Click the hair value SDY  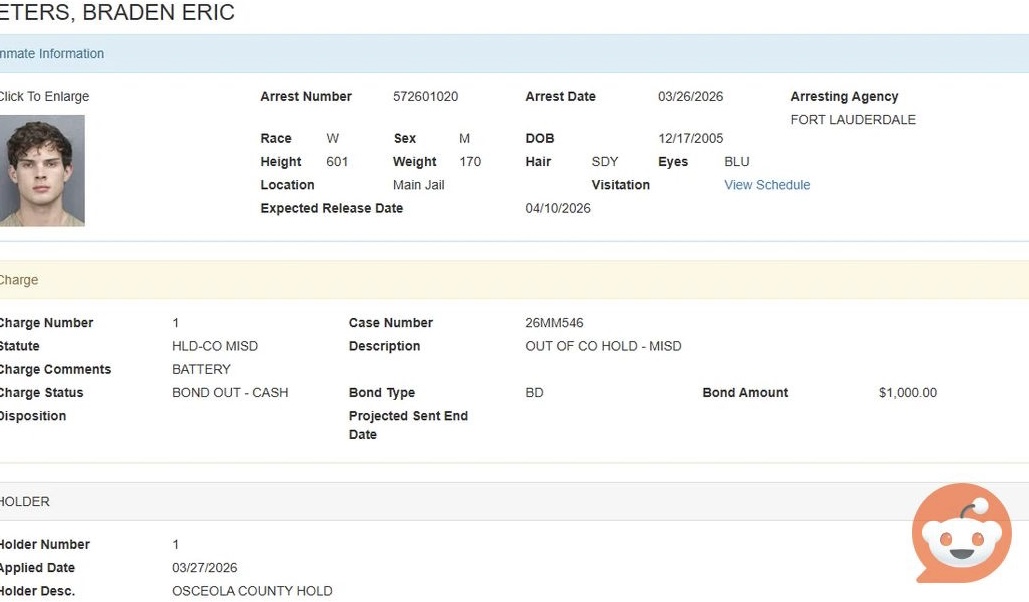604,162
